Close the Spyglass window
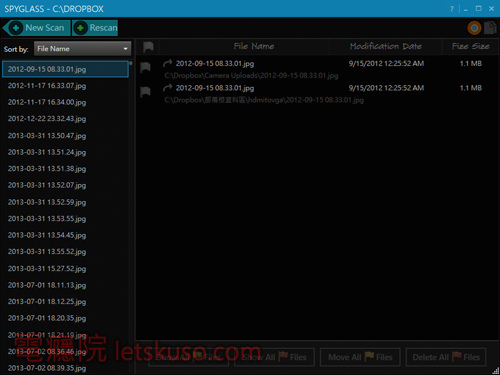The height and width of the screenshot is (375, 500). click(491, 9)
